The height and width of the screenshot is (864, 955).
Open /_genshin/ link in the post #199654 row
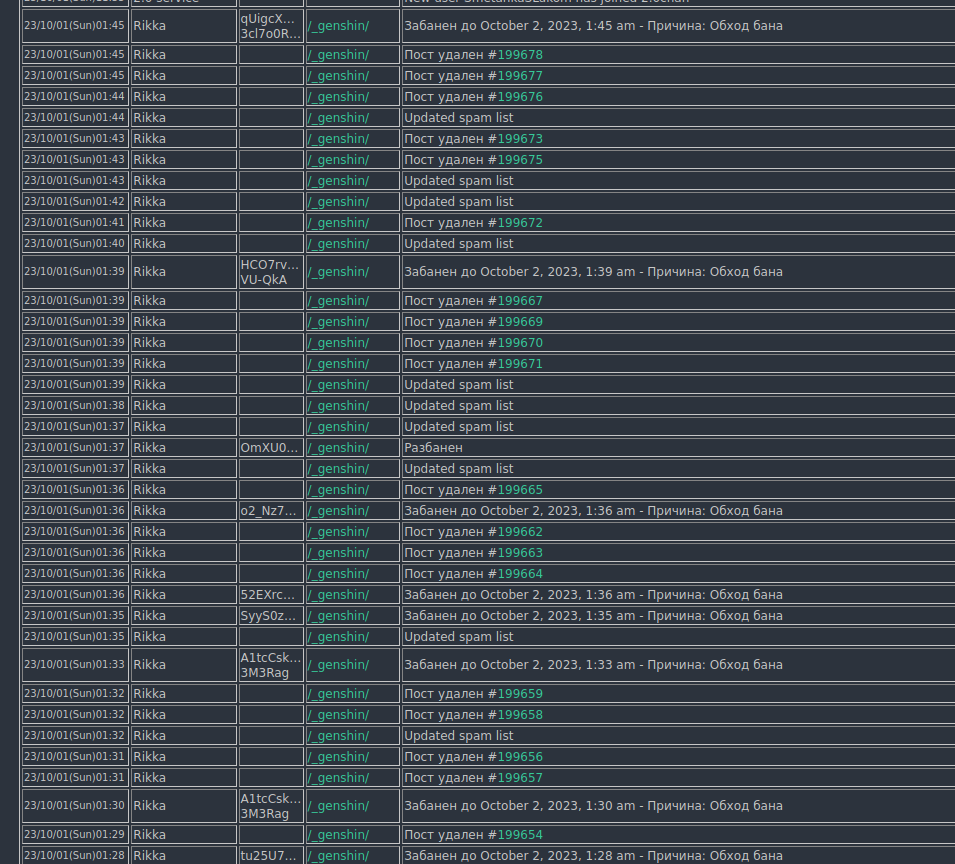pos(338,835)
